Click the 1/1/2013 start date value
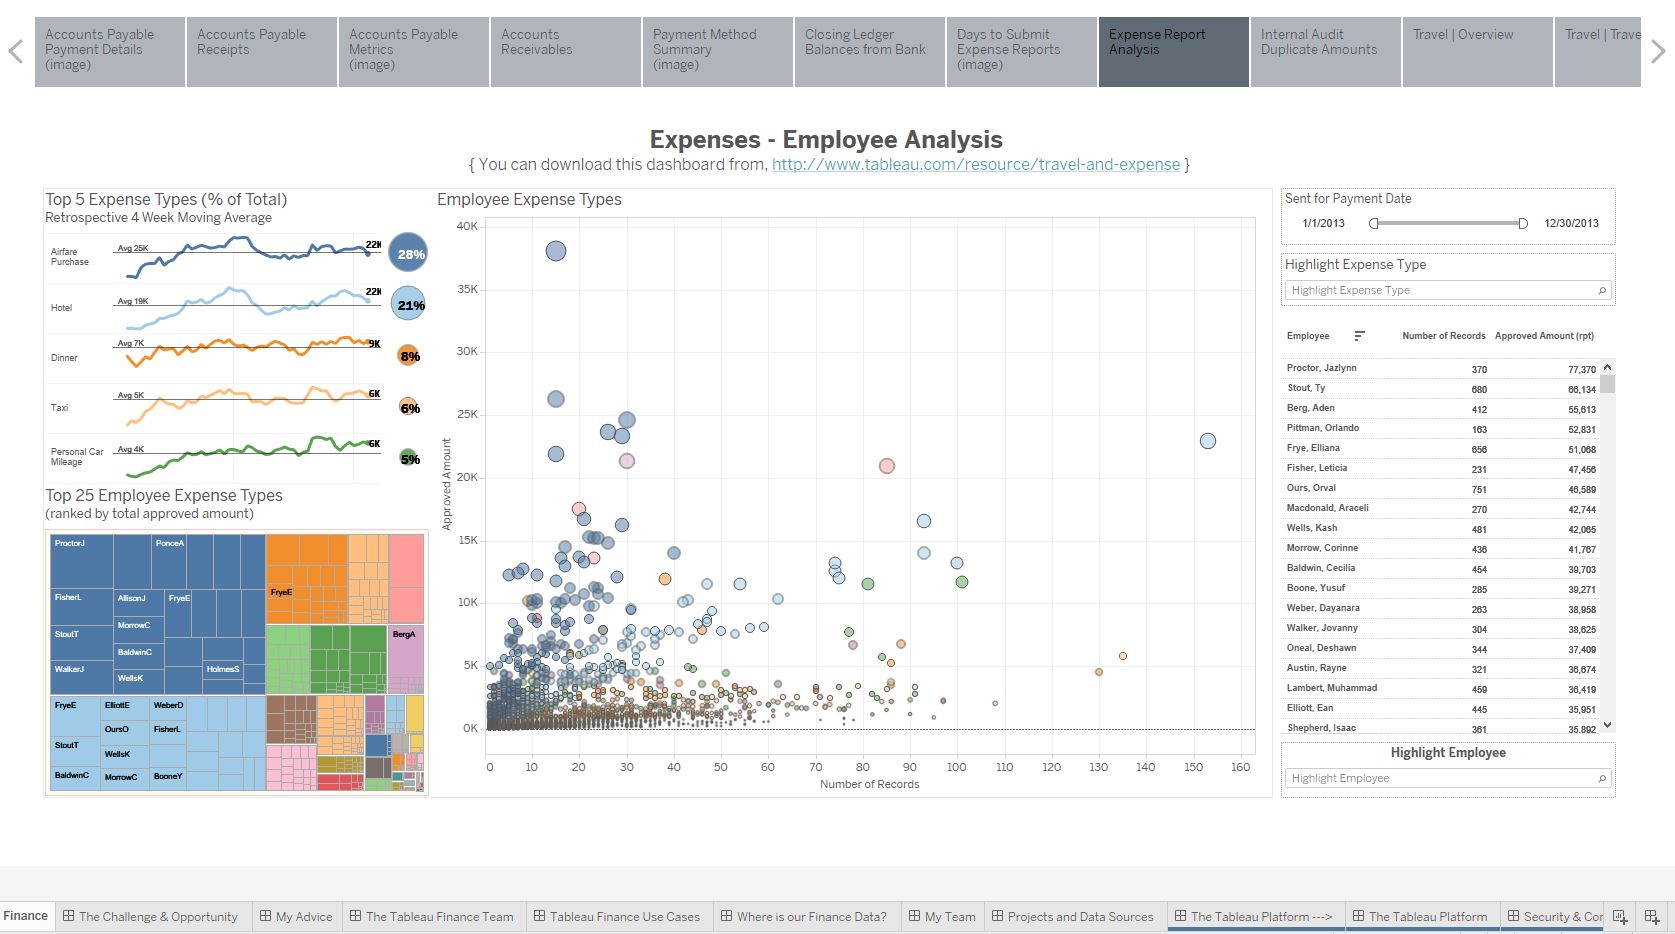 pyautogui.click(x=1323, y=223)
